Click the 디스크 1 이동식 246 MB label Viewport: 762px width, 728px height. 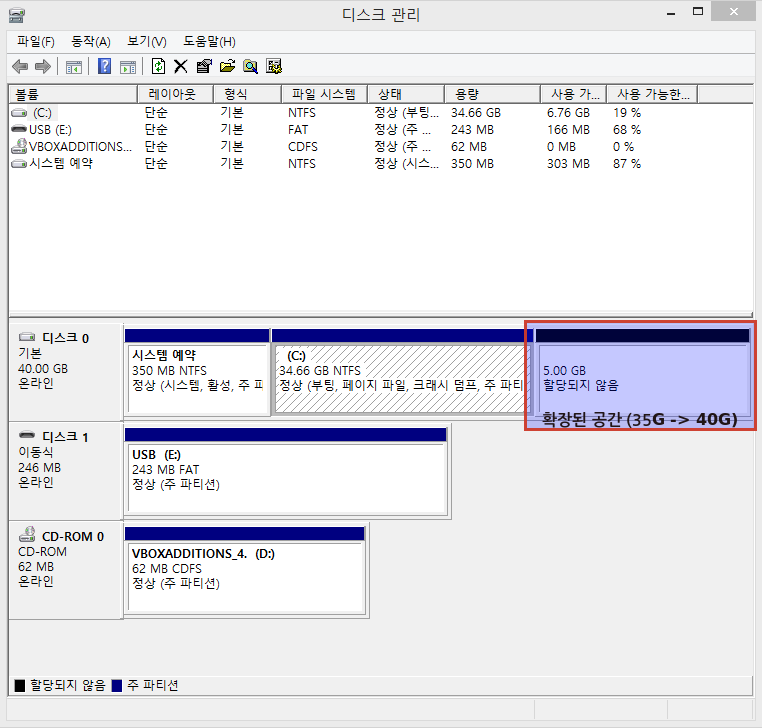pyautogui.click(x=66, y=471)
